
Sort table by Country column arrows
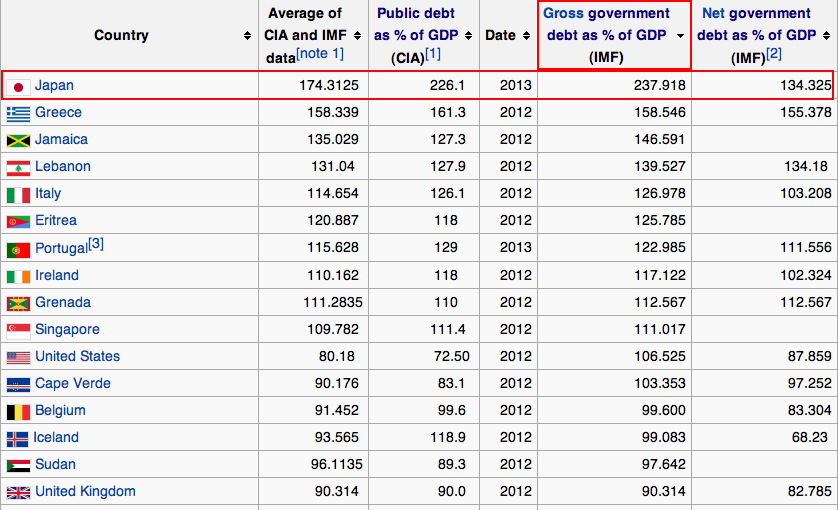tap(247, 36)
